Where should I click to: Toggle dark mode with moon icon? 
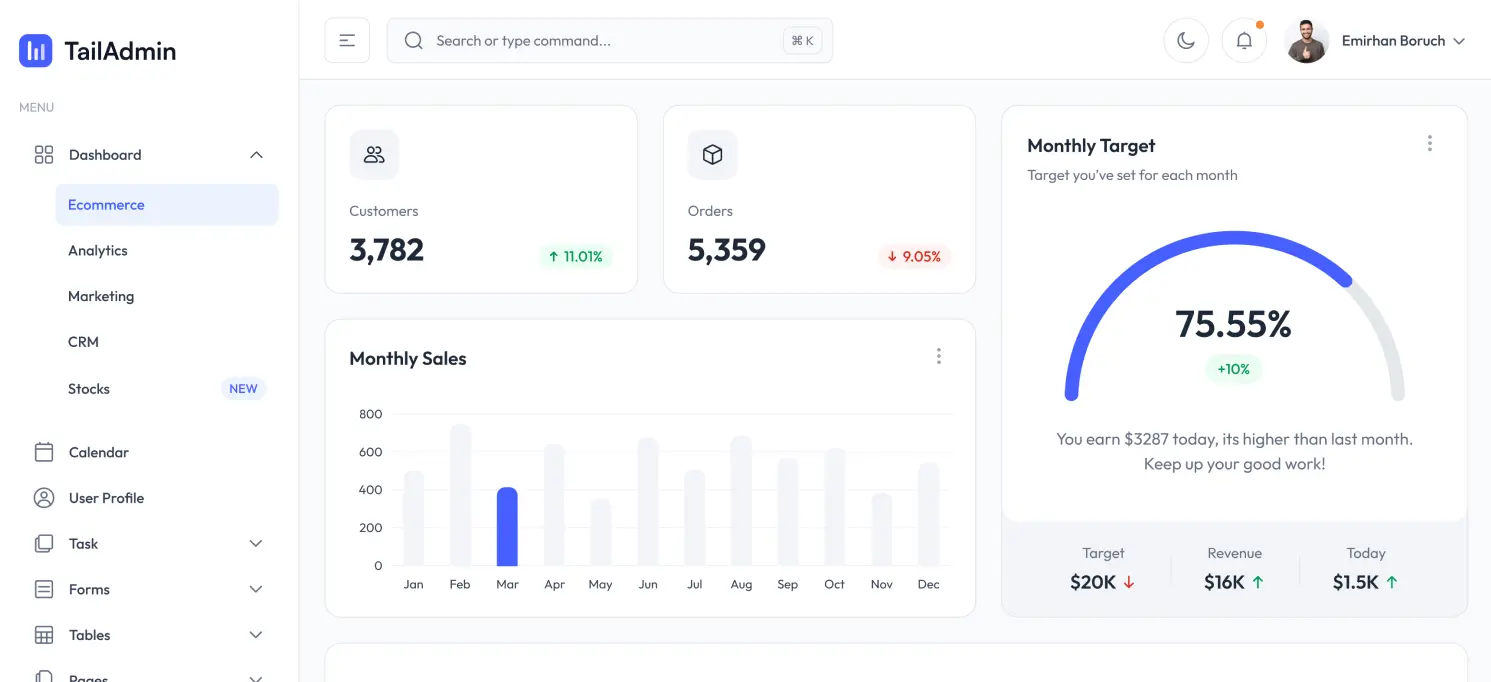point(1186,41)
